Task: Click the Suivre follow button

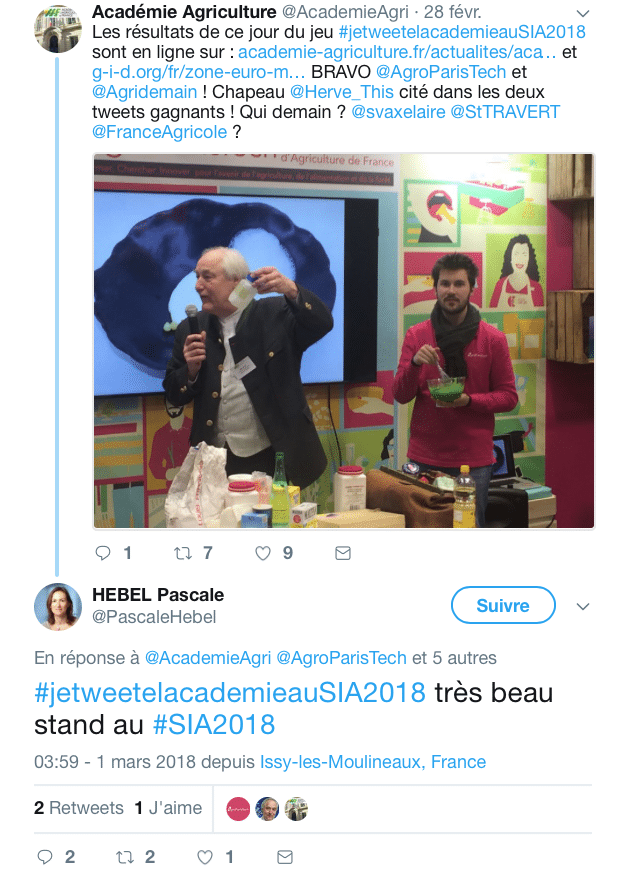Action: (x=503, y=605)
